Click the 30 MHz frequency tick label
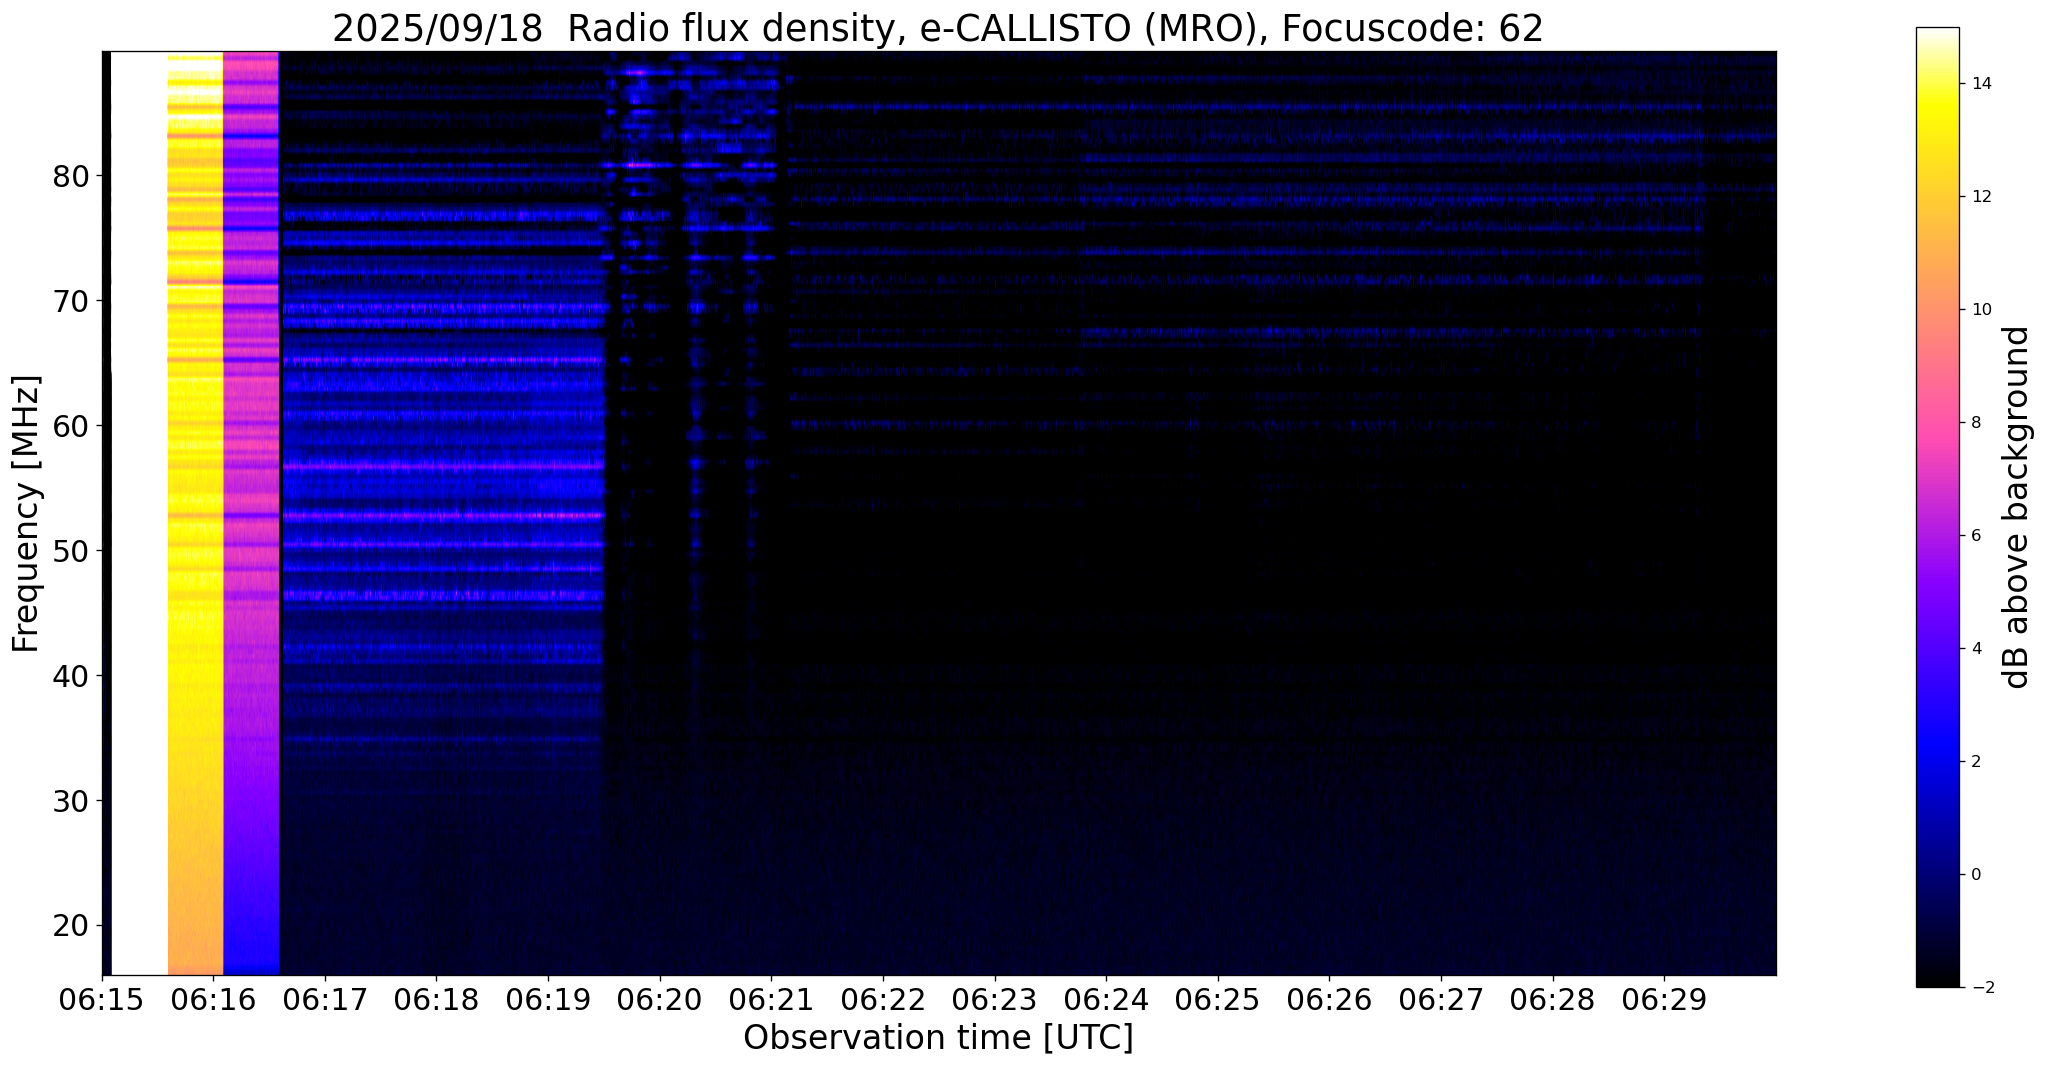This screenshot has height=1067, width=2047. (71, 801)
